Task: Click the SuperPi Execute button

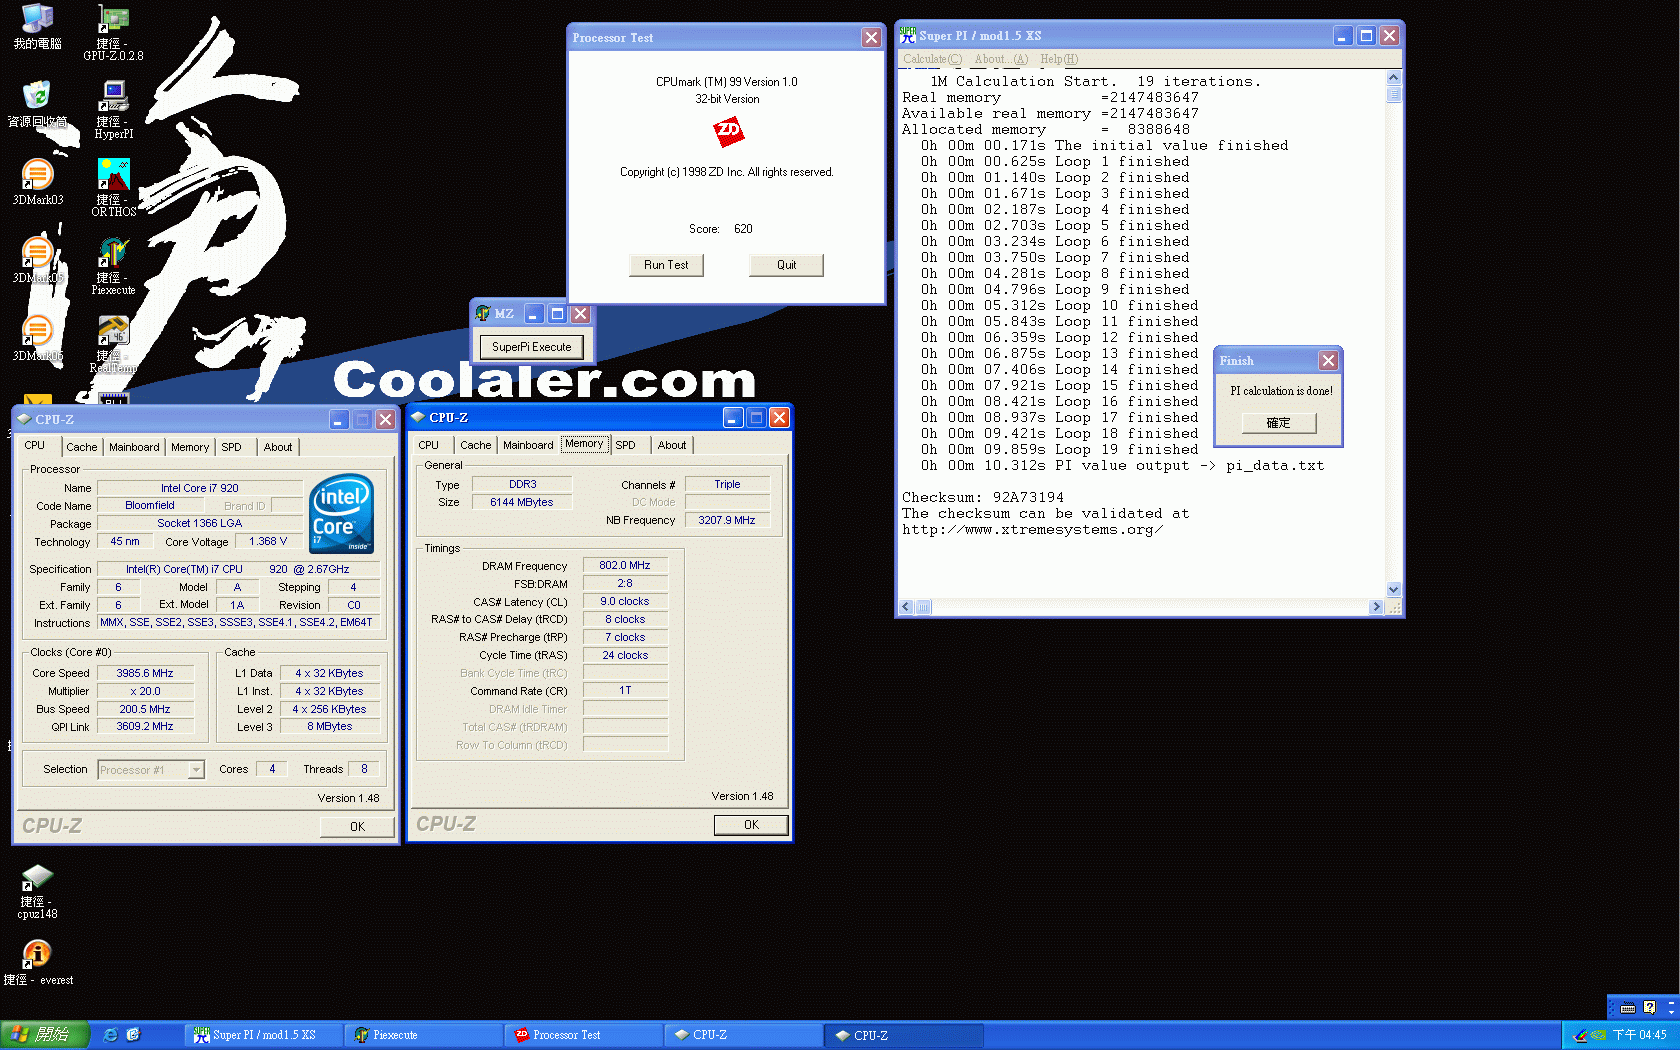Action: (x=532, y=347)
